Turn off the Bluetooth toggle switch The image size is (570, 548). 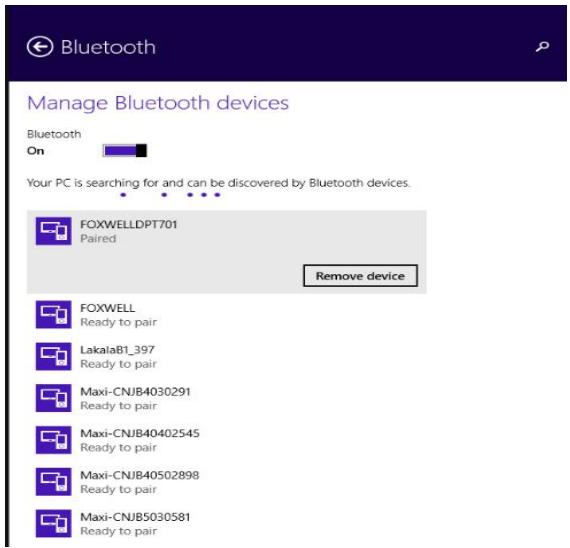(125, 151)
